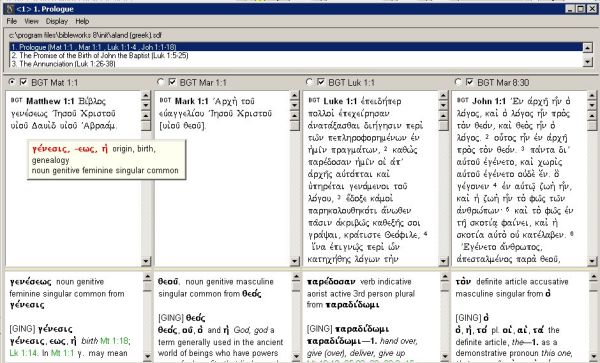The width and height of the screenshot is (600, 363).
Task: Follow the green 'Mt 1:18' reference link
Action: pyautogui.click(x=114, y=341)
